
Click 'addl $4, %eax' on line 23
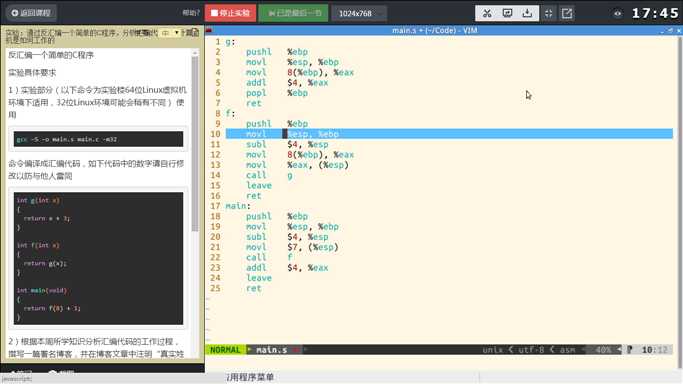pyautogui.click(x=287, y=268)
